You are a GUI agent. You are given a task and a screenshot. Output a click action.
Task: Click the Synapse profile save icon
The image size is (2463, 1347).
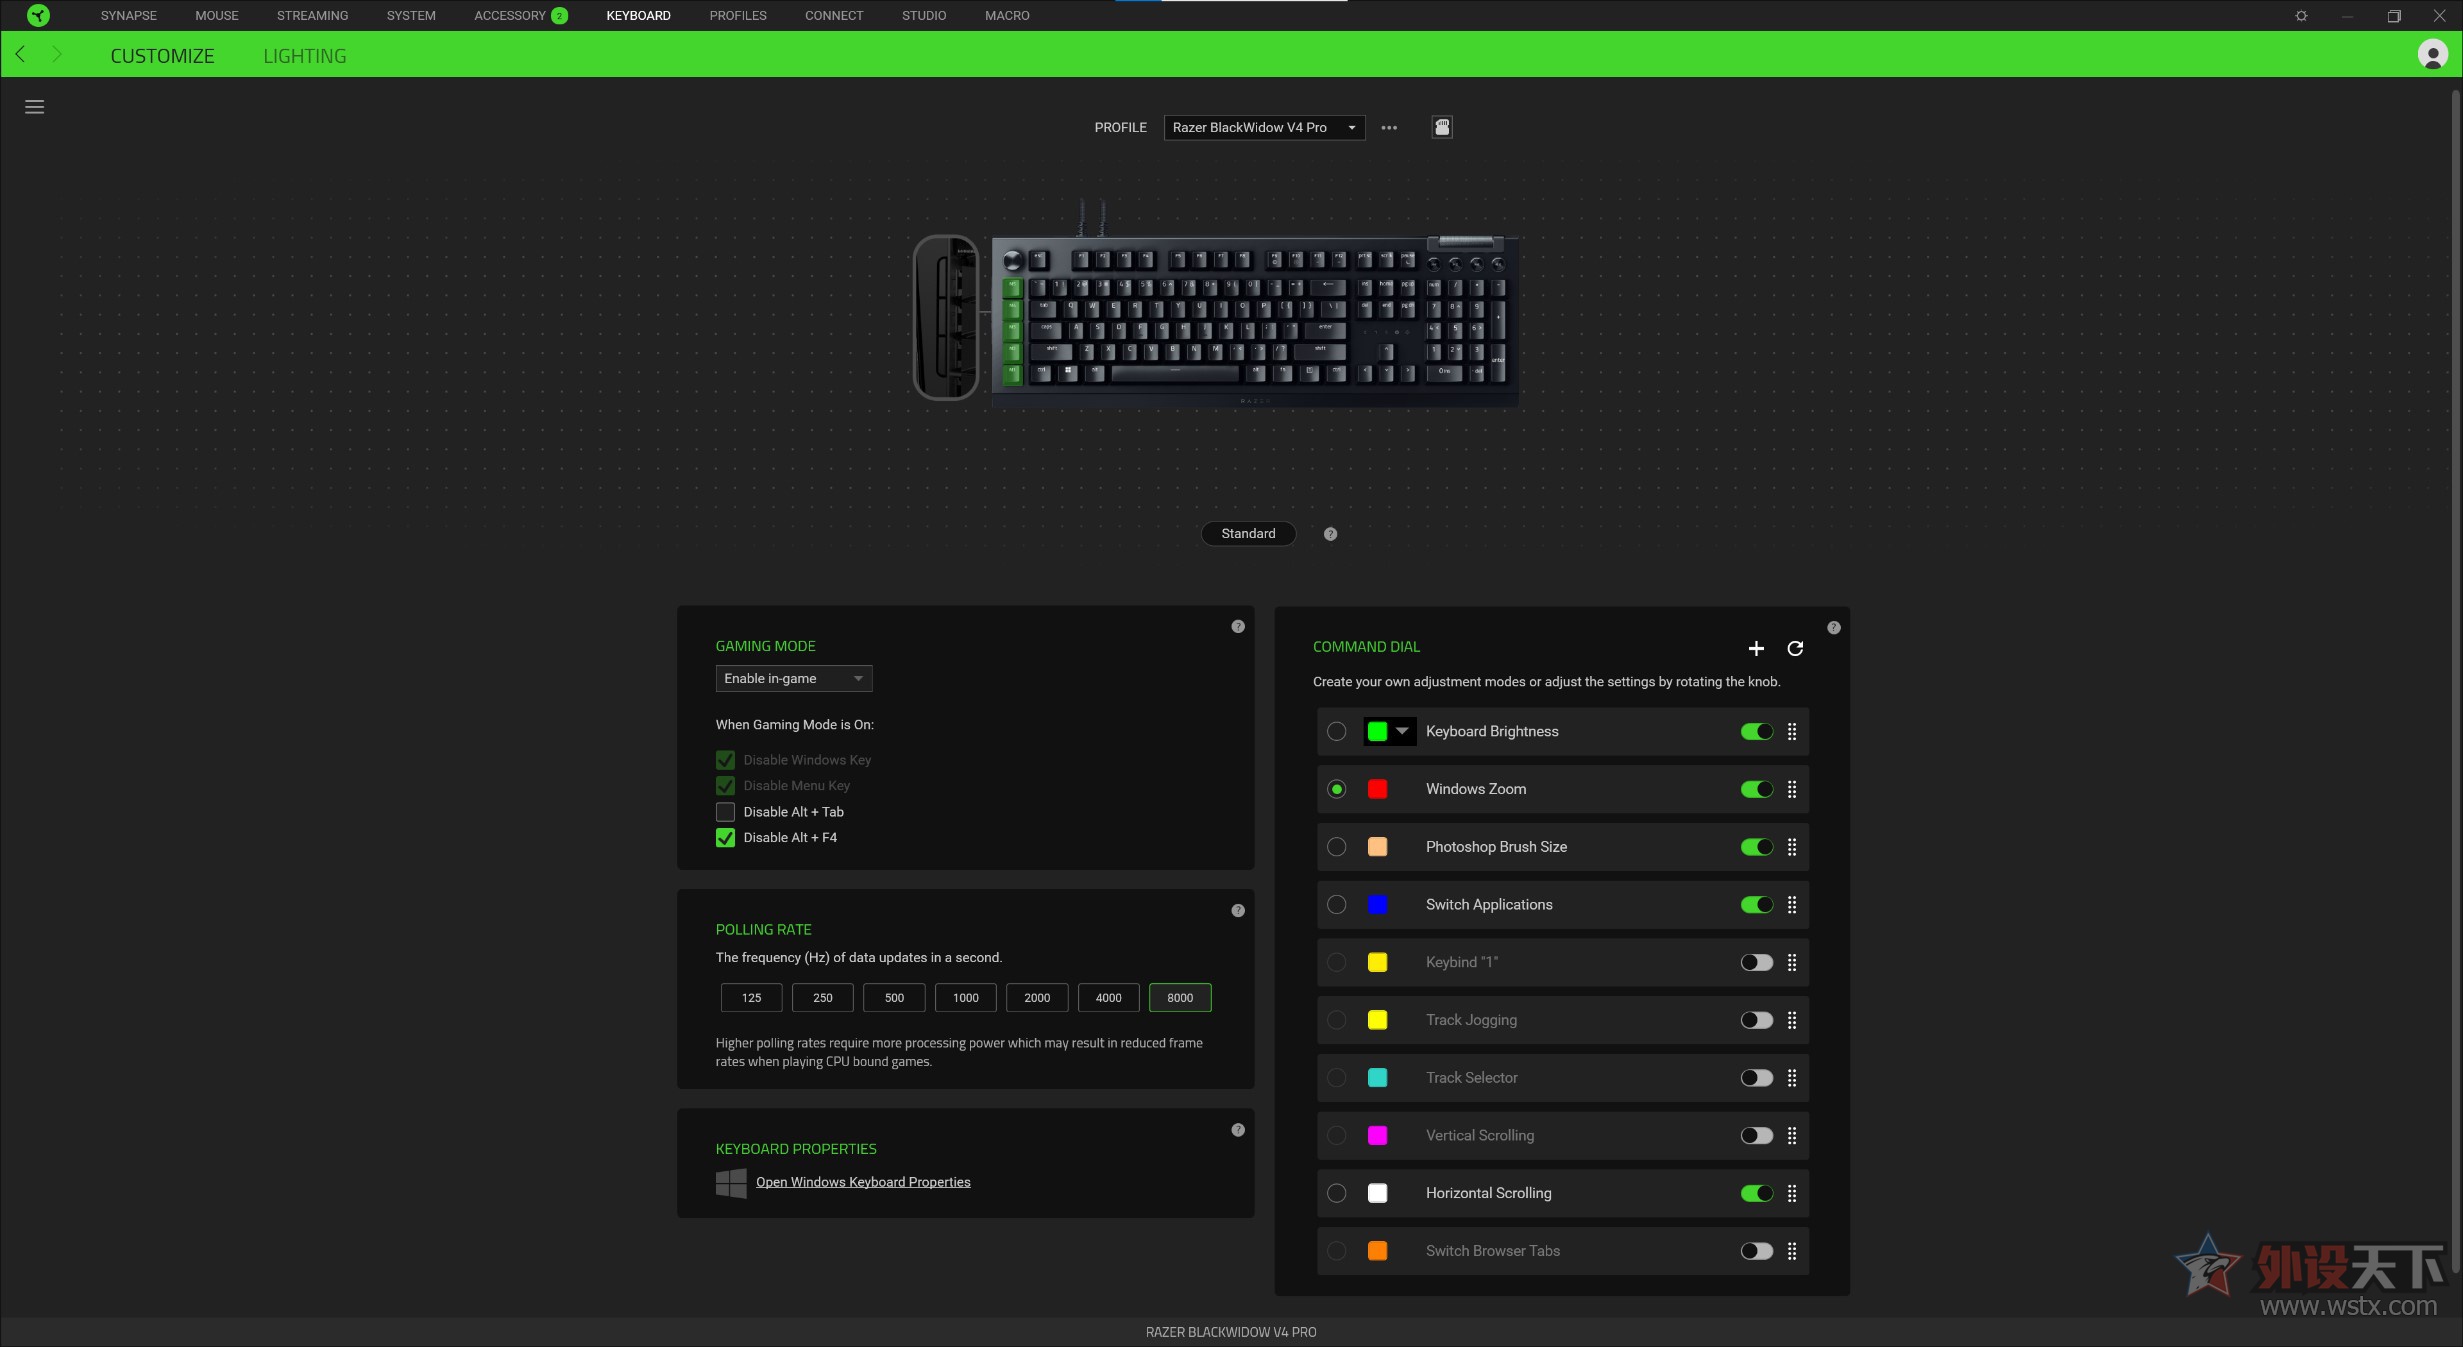tap(1441, 126)
